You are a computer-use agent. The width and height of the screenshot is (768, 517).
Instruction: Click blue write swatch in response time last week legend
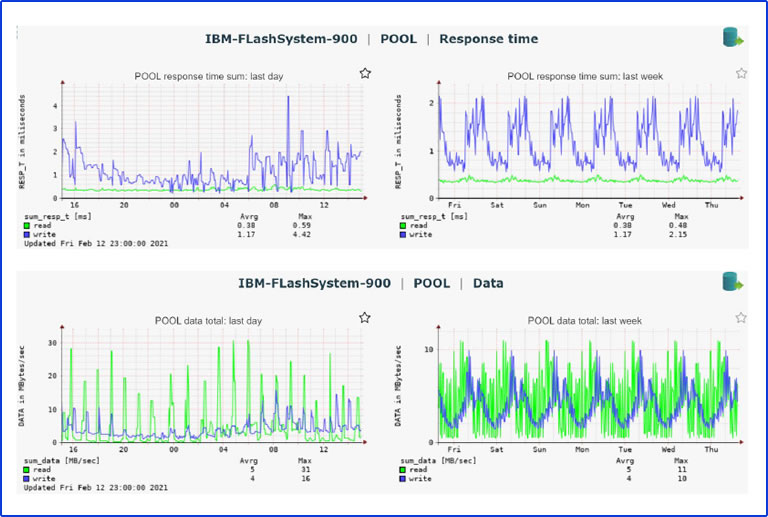pyautogui.click(x=403, y=235)
